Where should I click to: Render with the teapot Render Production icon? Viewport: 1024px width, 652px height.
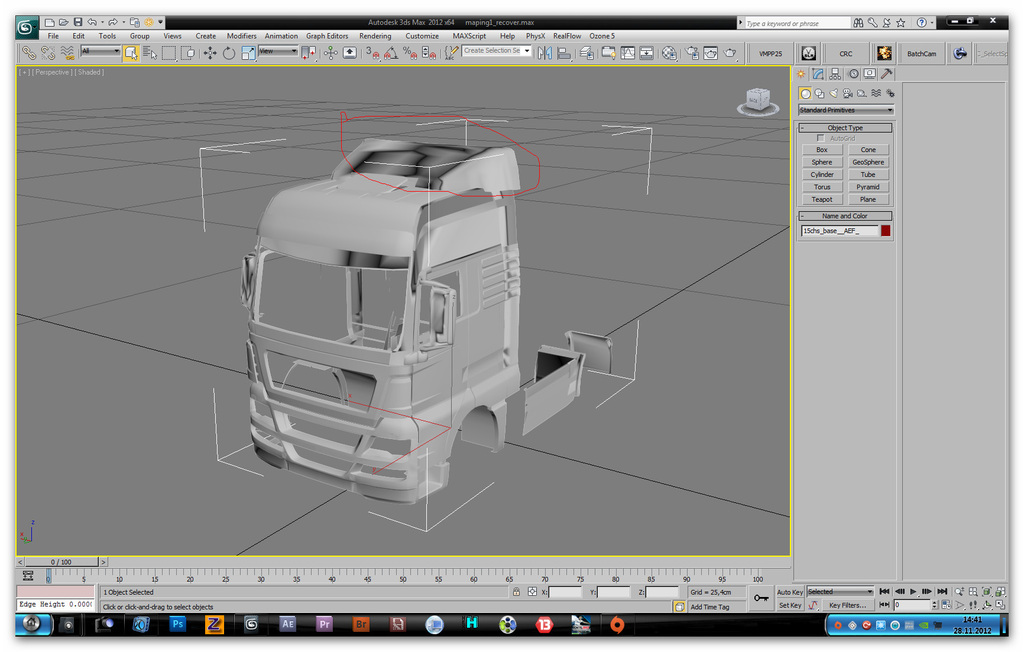pyautogui.click(x=730, y=53)
